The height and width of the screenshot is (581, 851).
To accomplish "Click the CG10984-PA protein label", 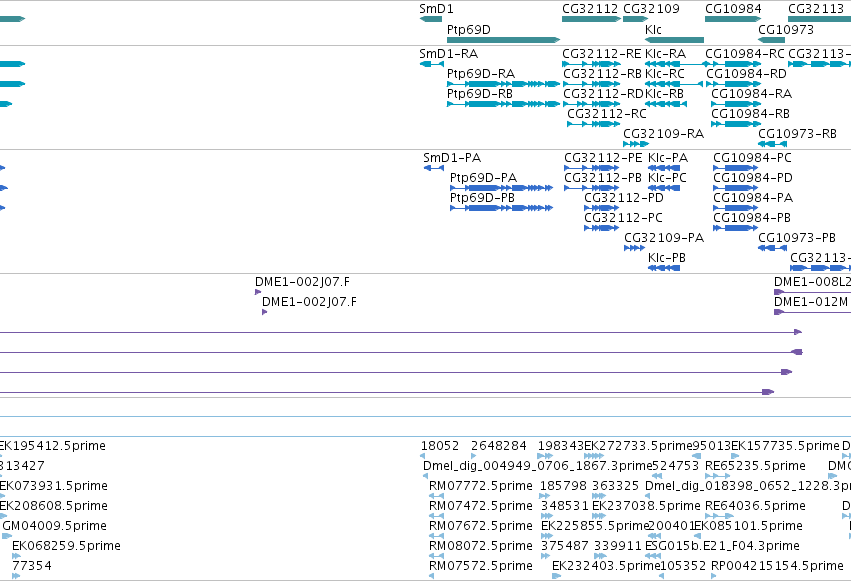I will (753, 198).
